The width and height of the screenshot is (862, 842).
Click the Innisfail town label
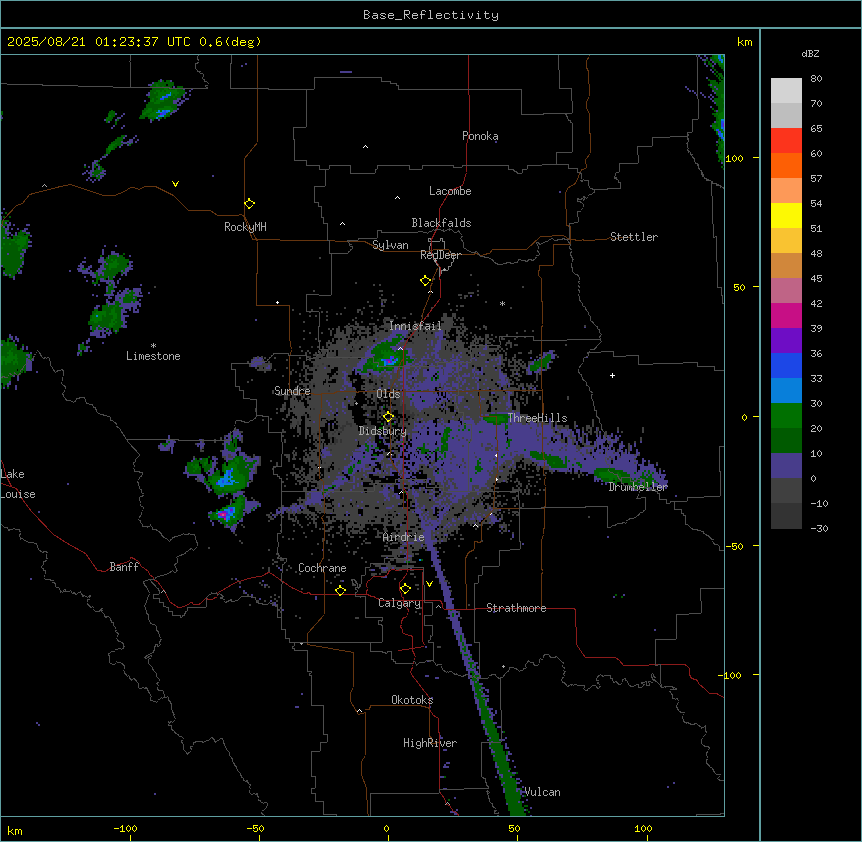415,326
